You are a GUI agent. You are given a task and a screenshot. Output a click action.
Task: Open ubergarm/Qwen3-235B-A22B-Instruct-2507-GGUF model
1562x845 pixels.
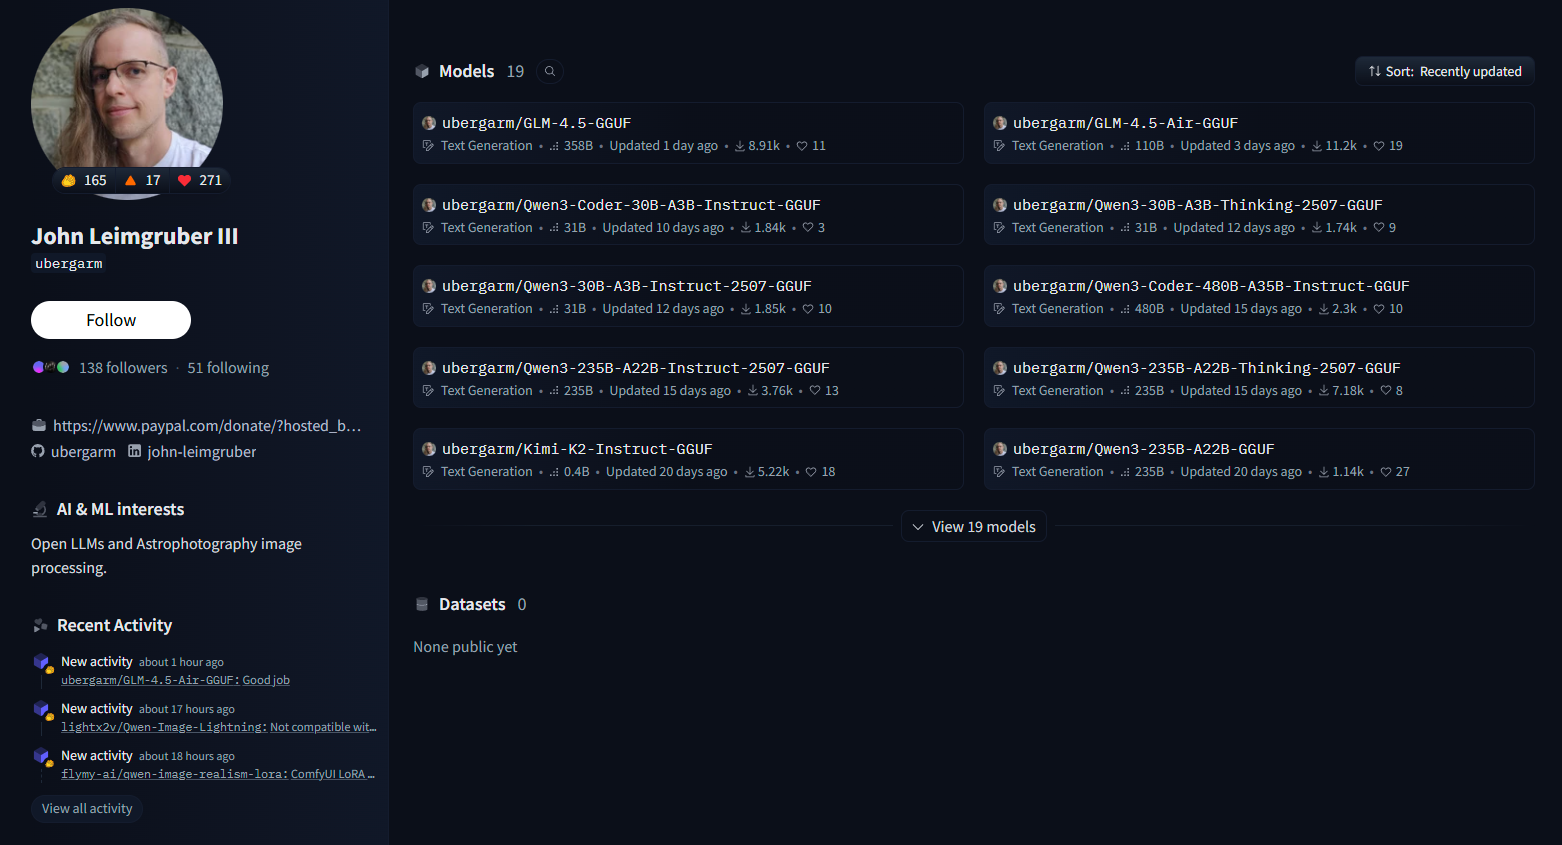(688, 378)
